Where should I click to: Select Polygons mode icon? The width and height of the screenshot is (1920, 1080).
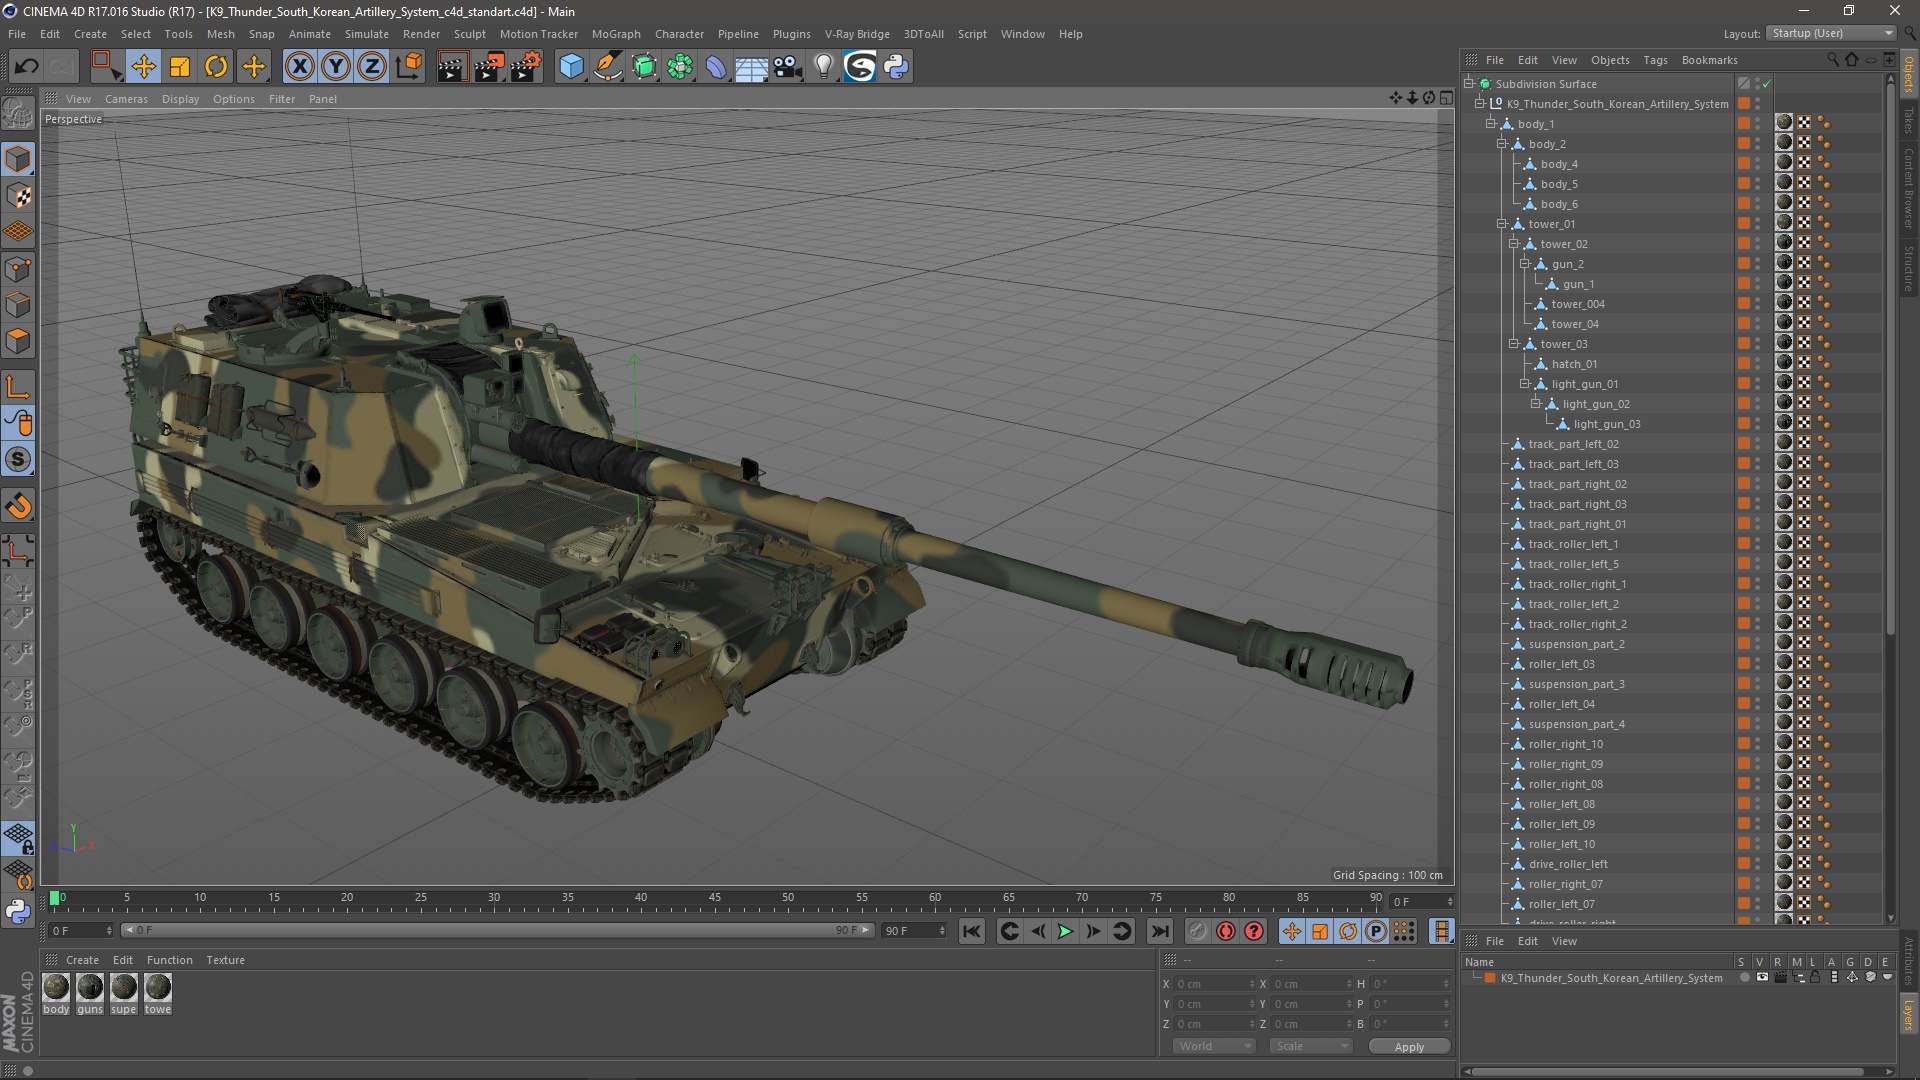(x=18, y=342)
